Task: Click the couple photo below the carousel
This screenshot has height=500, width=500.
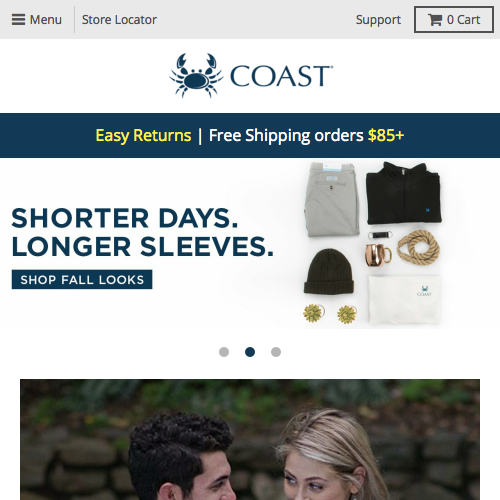Action: pos(250,439)
